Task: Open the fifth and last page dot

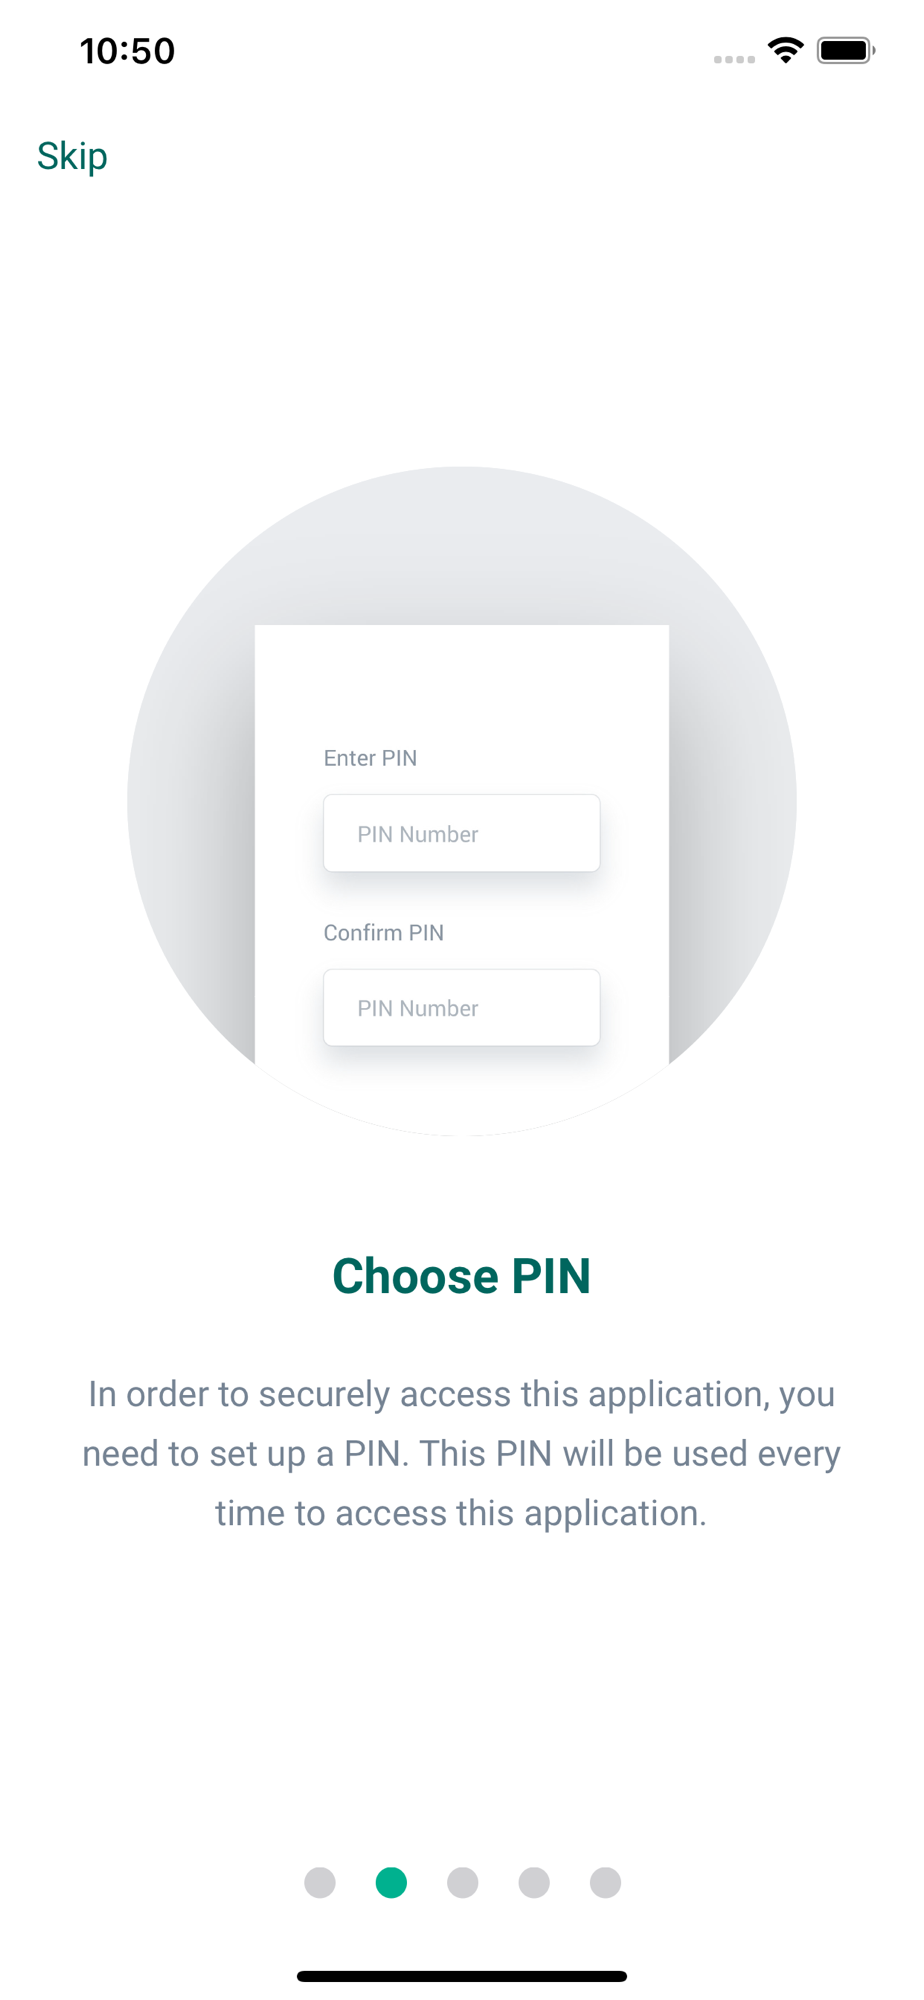Action: [x=605, y=1882]
